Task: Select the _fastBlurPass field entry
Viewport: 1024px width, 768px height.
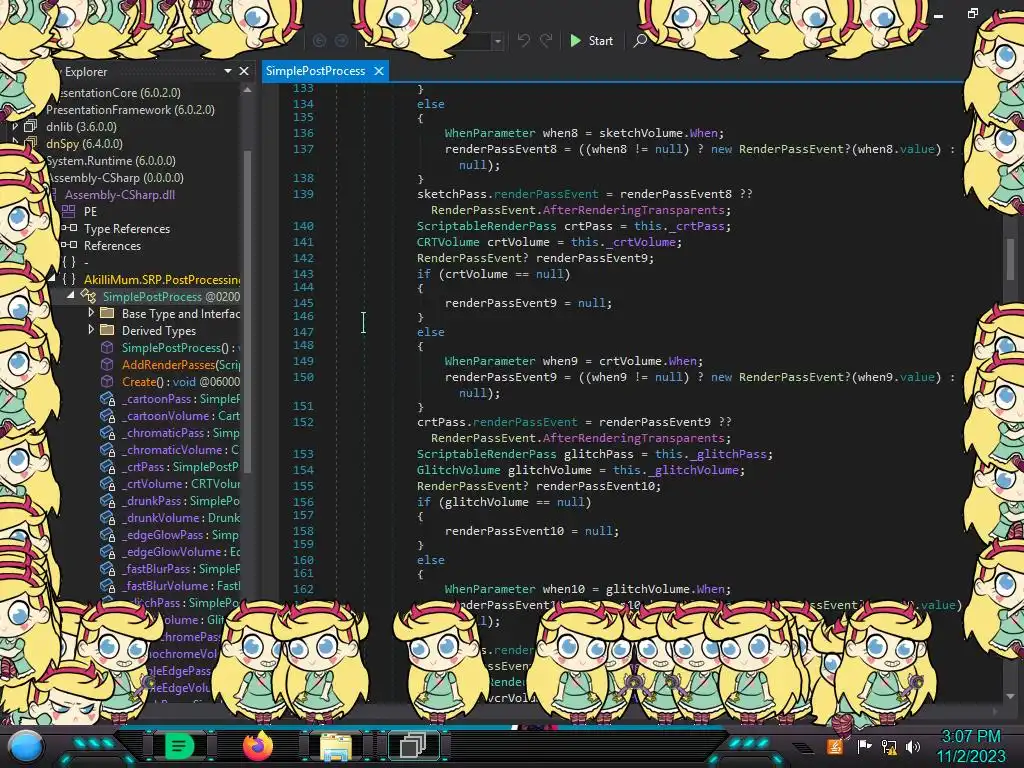Action: pyautogui.click(x=180, y=568)
